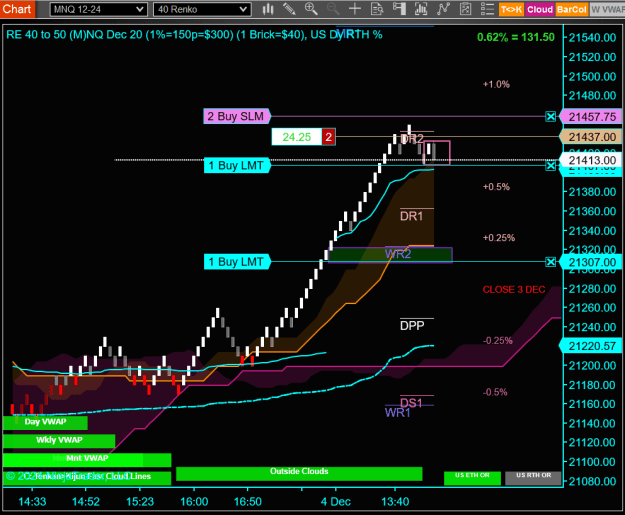625x515 pixels.
Task: Select the Chart tab
Action: 17,9
